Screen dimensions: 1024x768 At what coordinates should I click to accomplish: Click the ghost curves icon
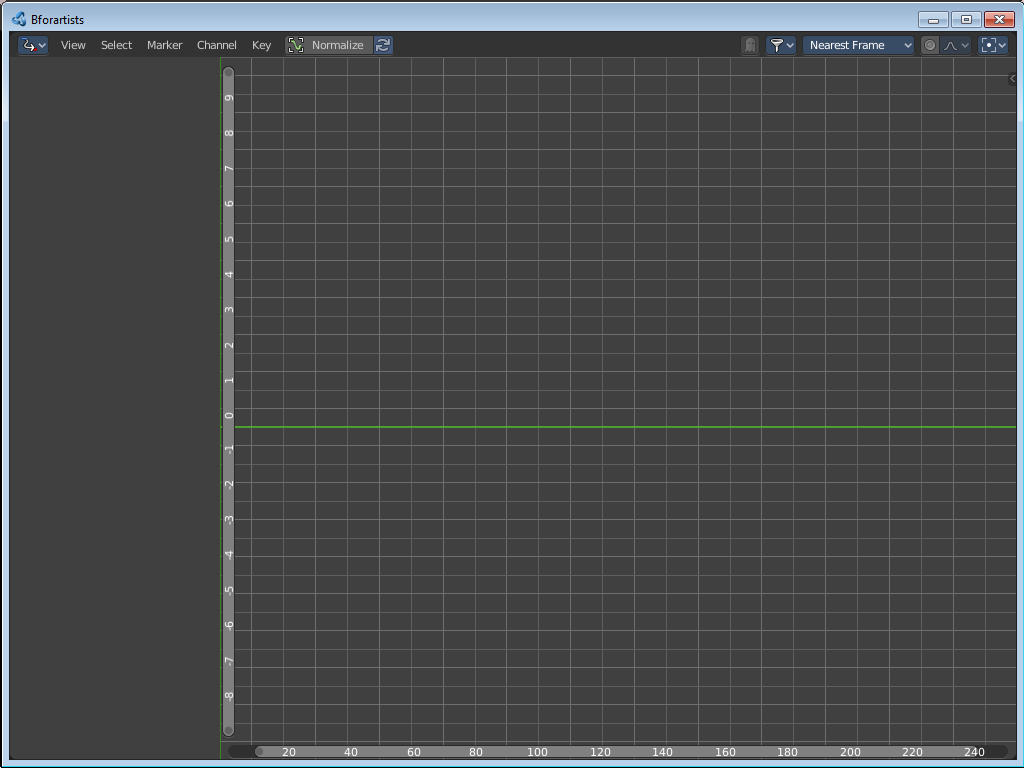point(750,45)
